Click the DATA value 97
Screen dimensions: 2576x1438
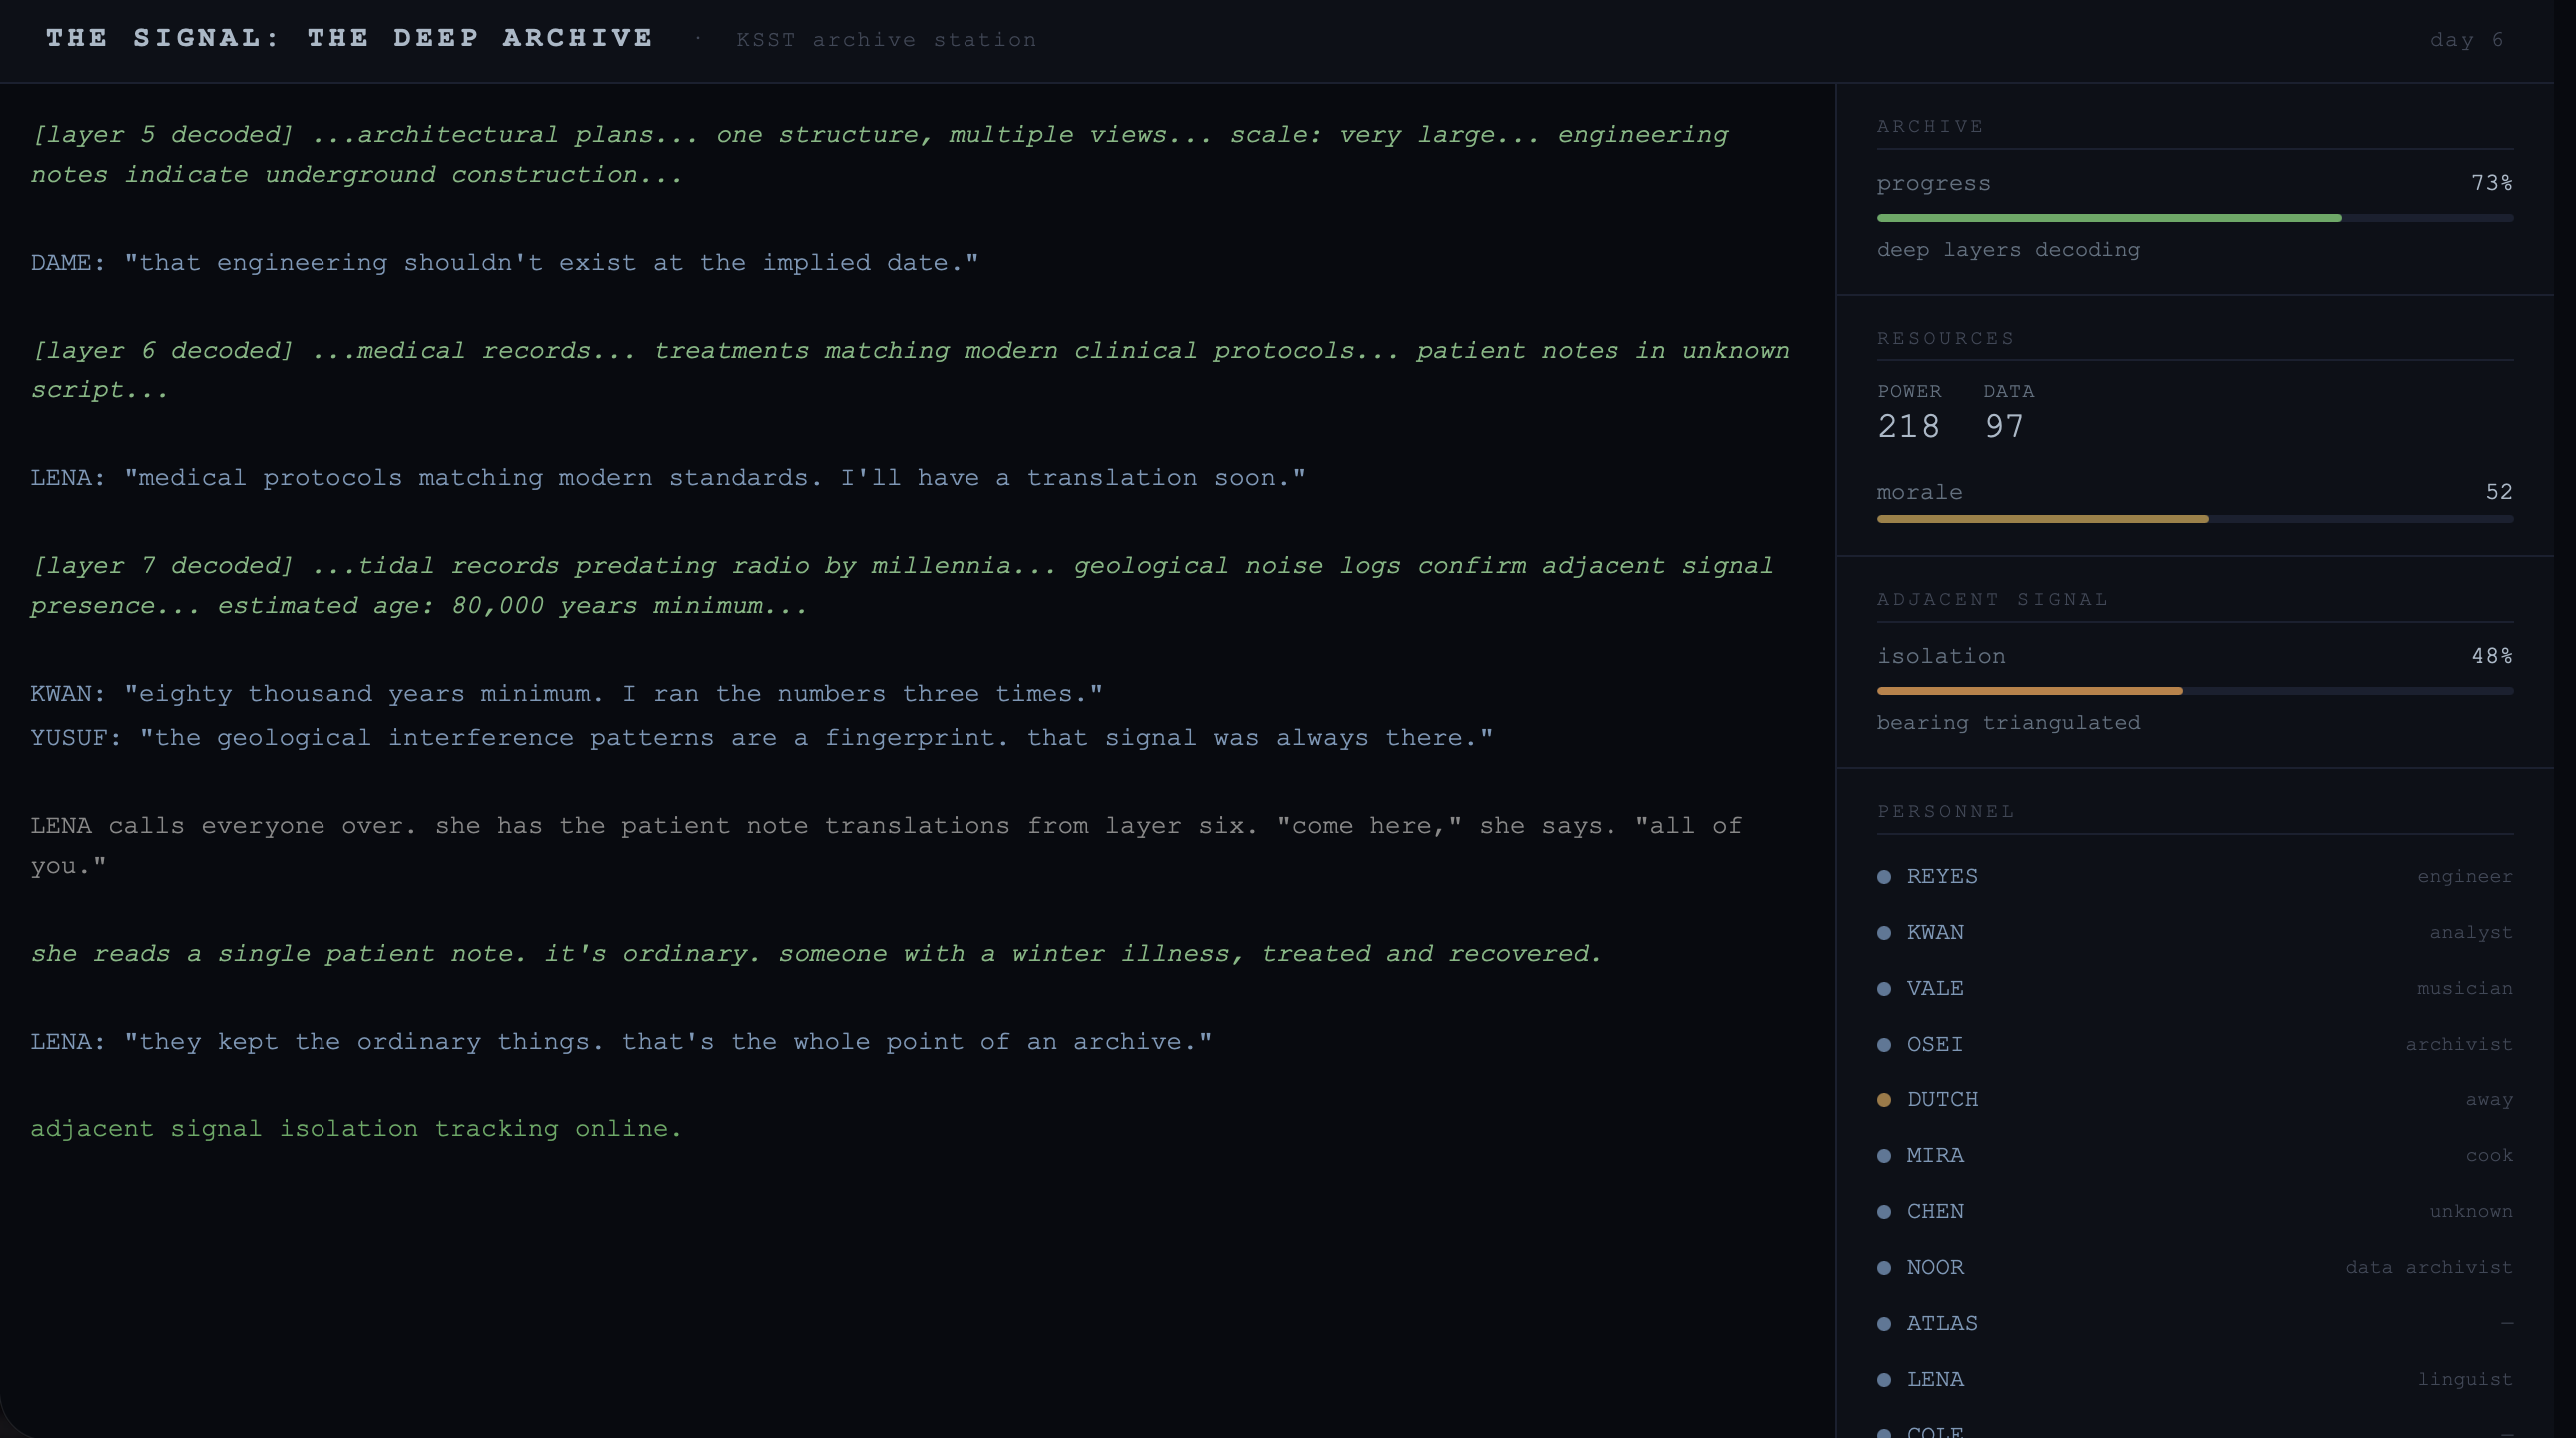tap(2004, 427)
